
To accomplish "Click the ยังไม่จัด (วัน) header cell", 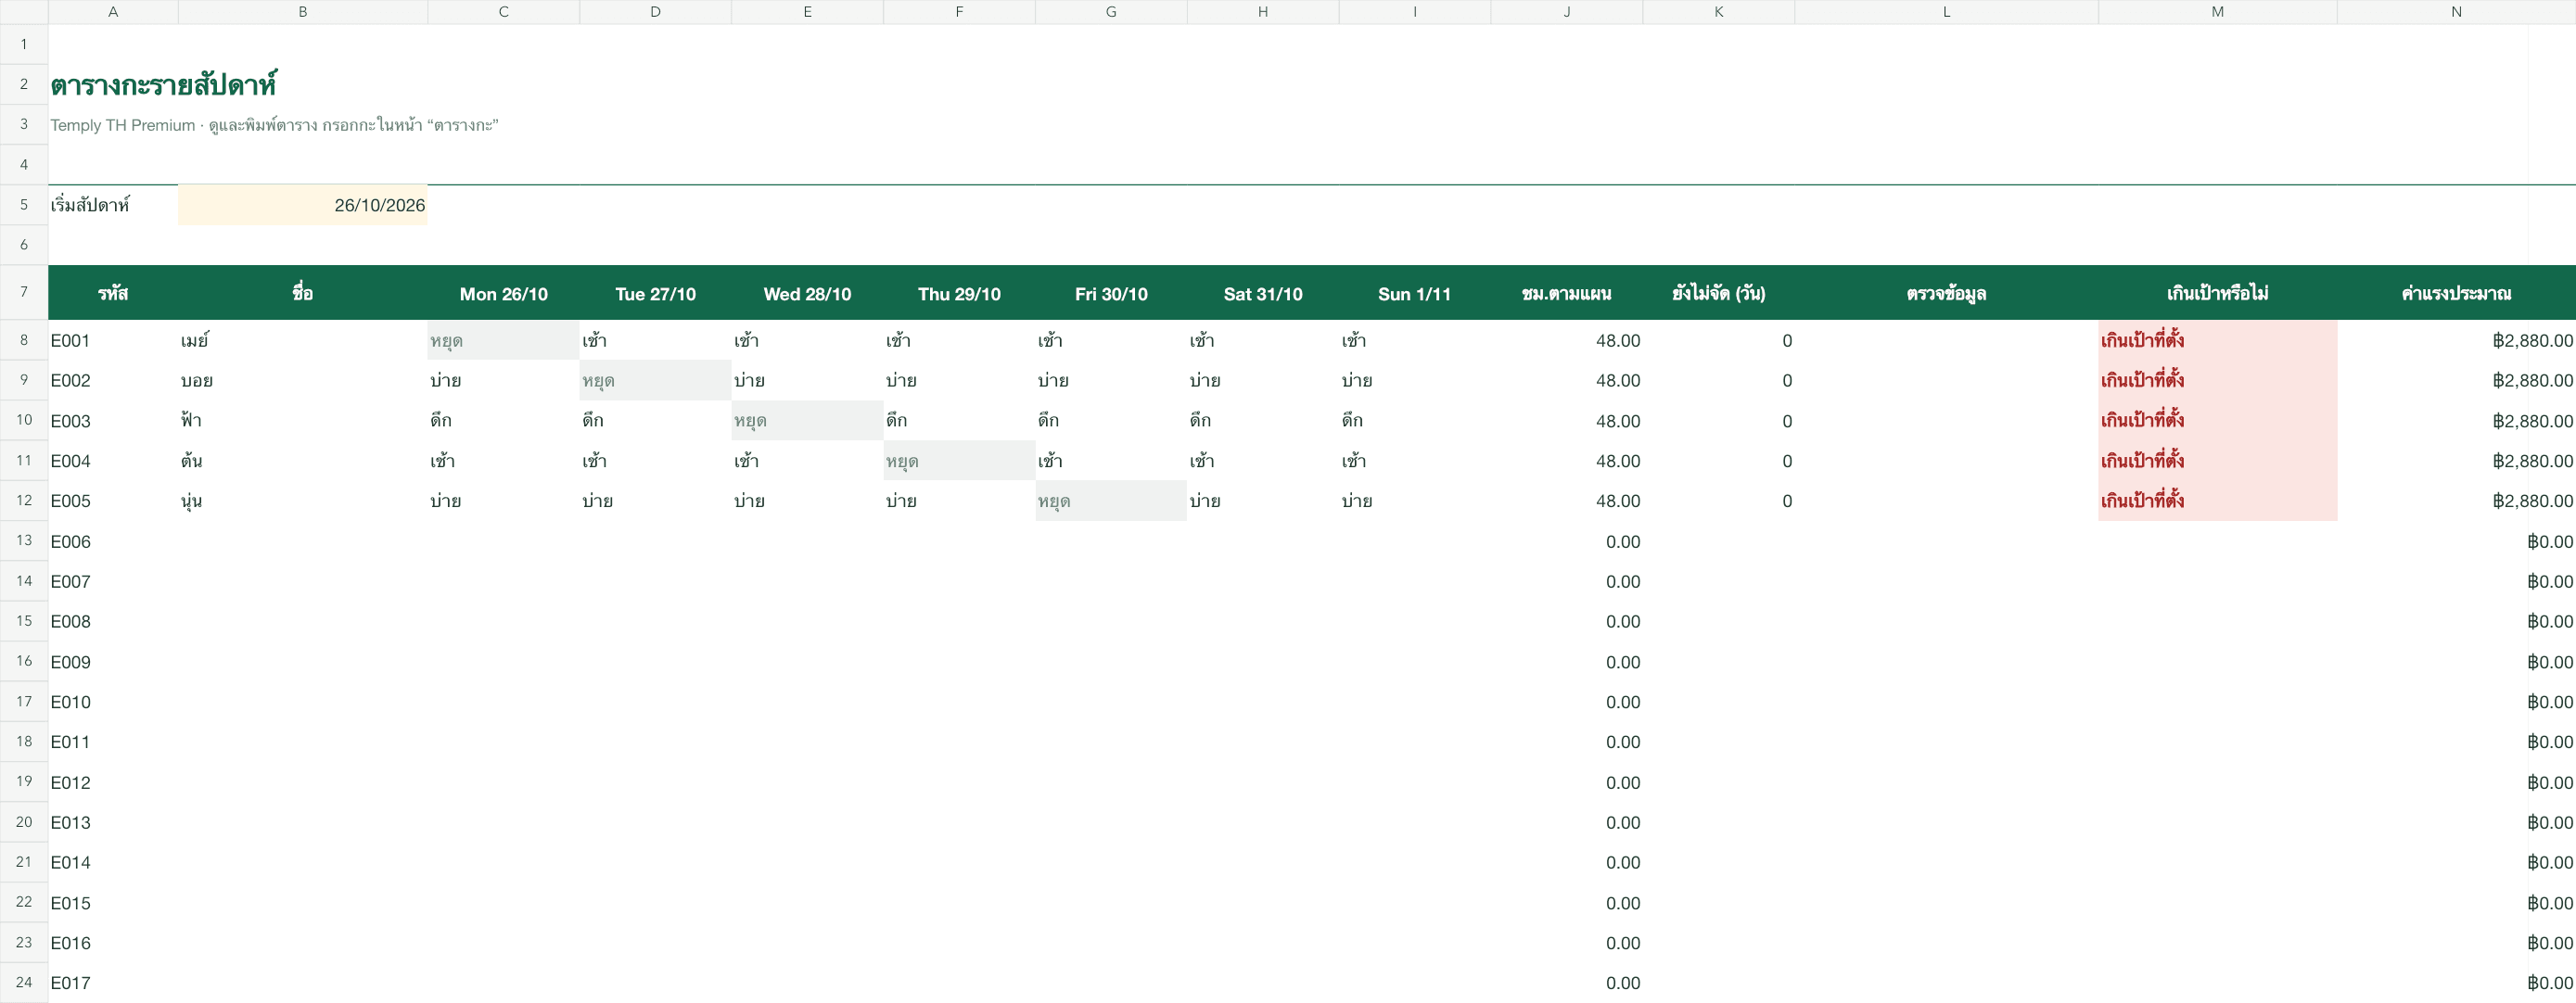I will pyautogui.click(x=1719, y=293).
